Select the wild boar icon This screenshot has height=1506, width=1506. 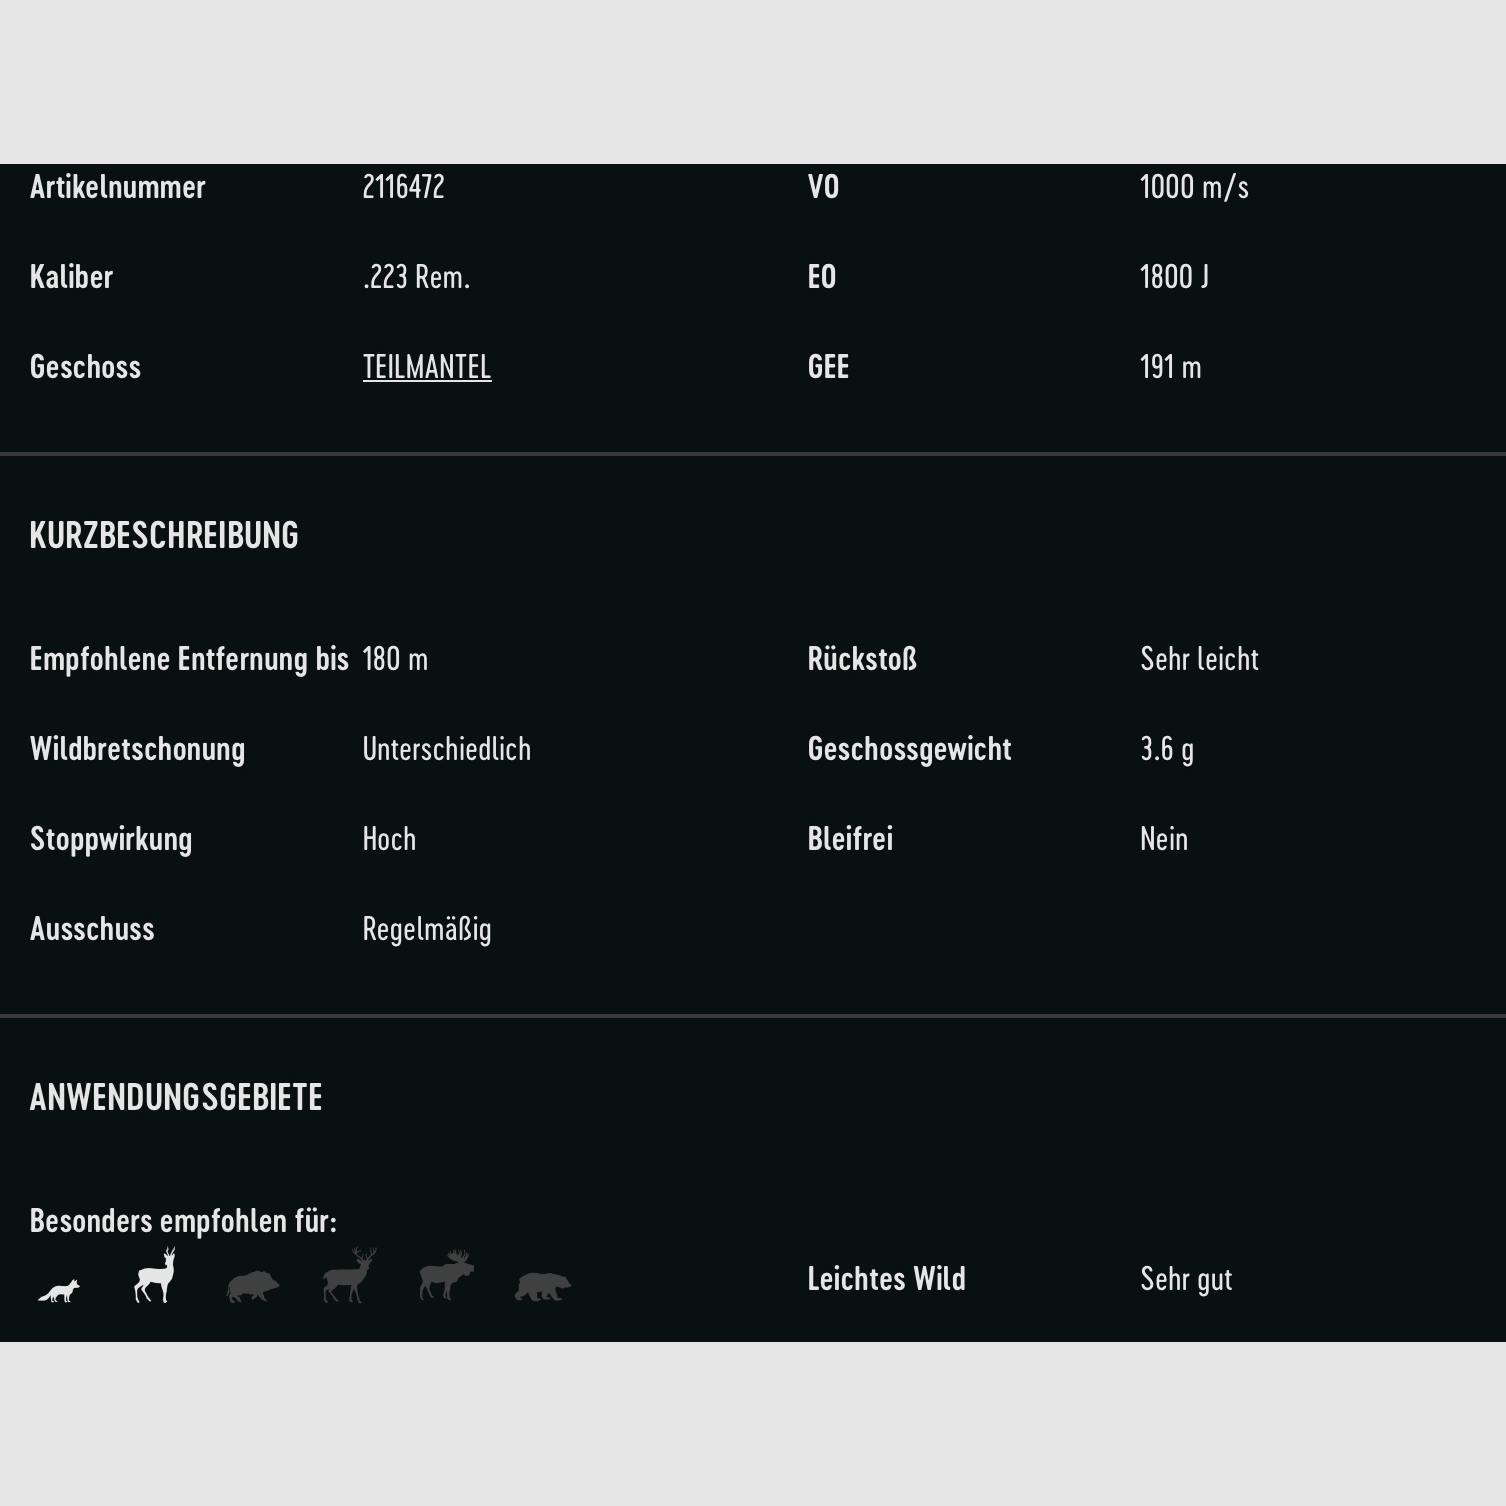pos(252,1285)
